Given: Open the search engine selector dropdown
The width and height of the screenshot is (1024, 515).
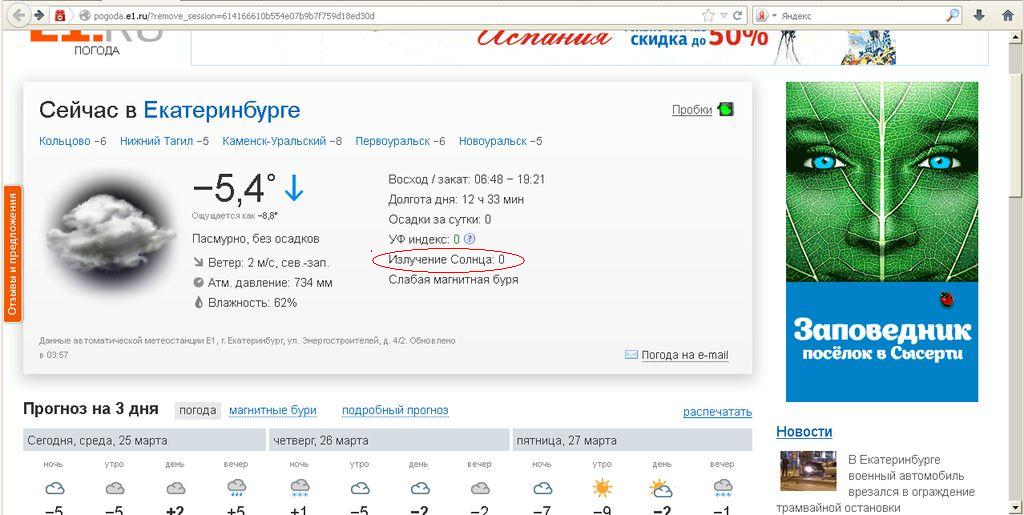Looking at the screenshot, I should (x=768, y=15).
